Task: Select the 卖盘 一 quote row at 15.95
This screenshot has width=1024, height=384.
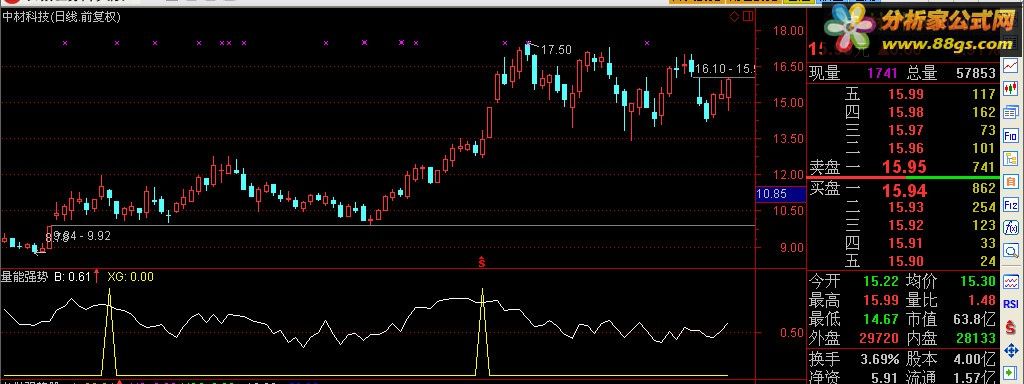Action: click(904, 167)
